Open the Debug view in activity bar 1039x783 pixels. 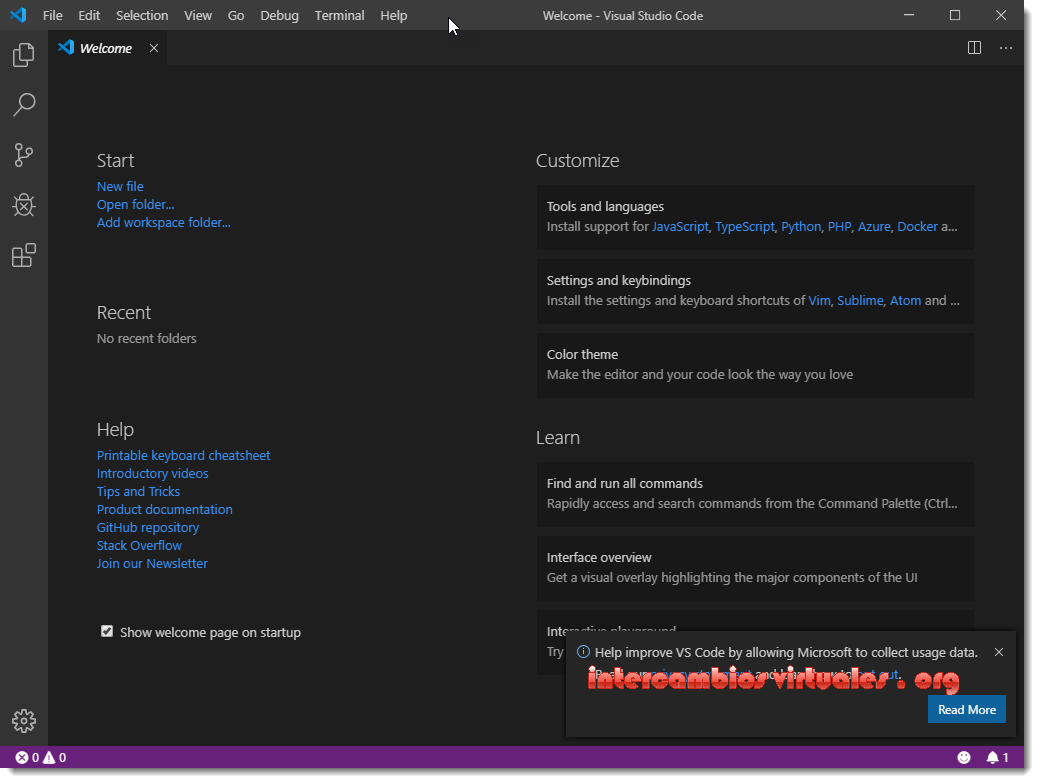click(x=24, y=205)
